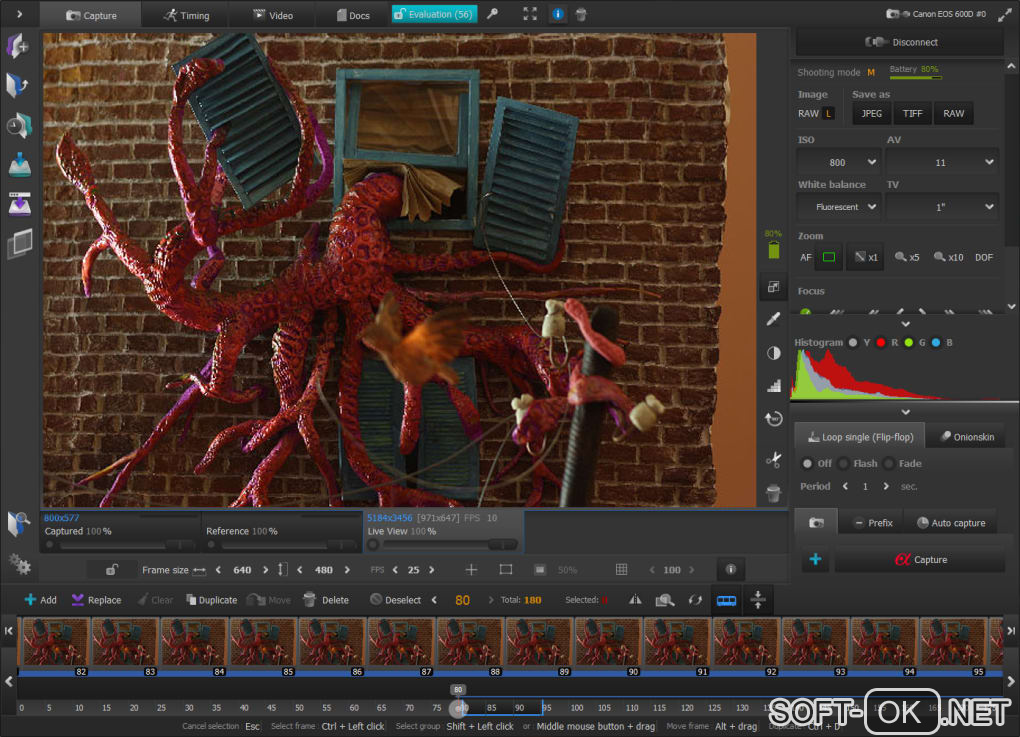Open the ISO 800 dropdown

(838, 162)
